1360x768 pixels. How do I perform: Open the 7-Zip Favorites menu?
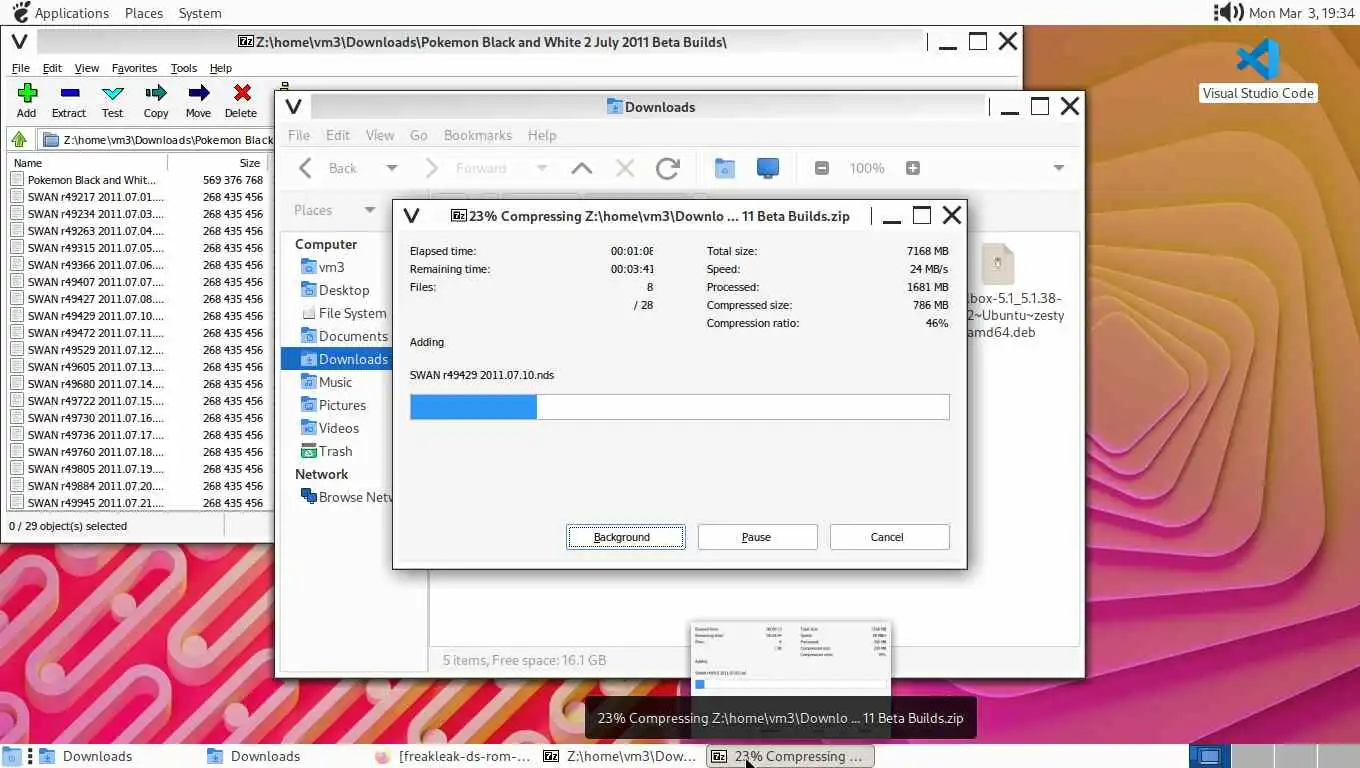pyautogui.click(x=134, y=68)
